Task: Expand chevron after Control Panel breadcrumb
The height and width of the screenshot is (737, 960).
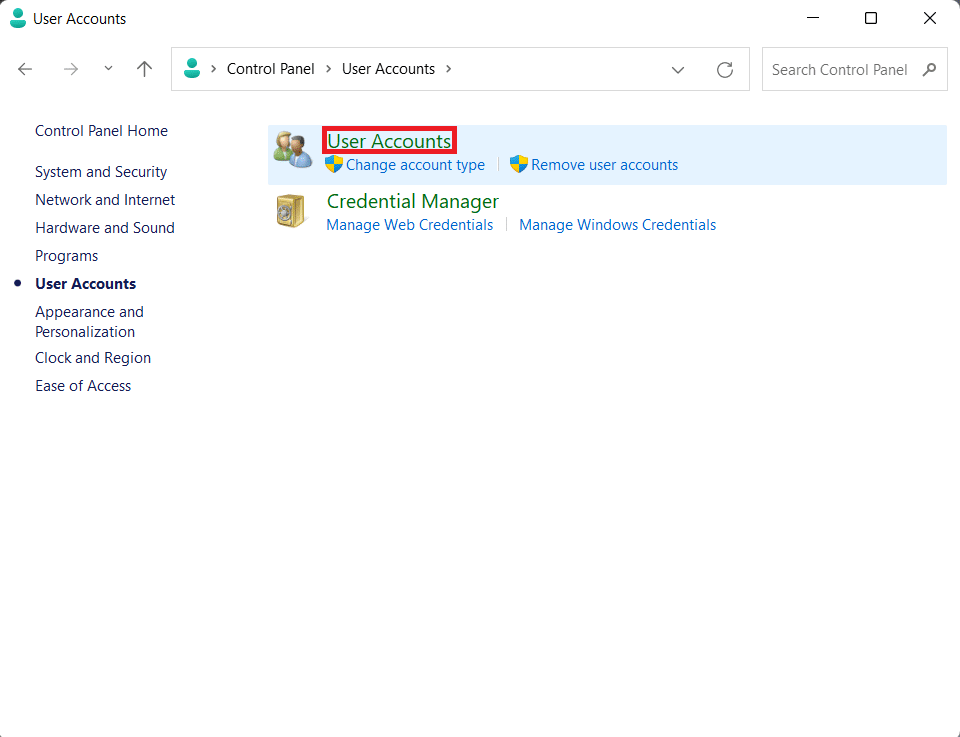Action: (x=328, y=69)
